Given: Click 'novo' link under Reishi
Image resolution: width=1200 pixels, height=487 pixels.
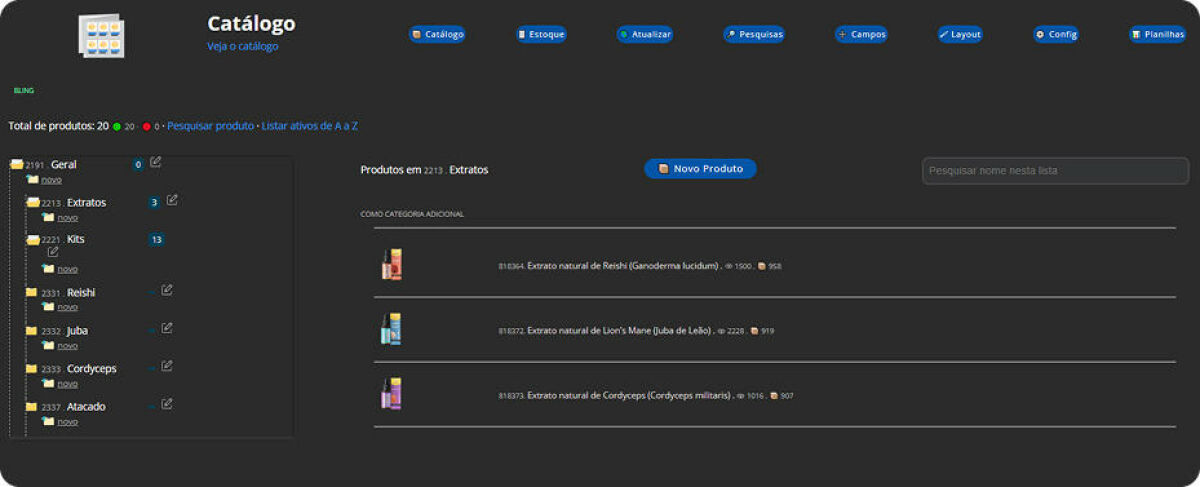Looking at the screenshot, I should pos(67,307).
